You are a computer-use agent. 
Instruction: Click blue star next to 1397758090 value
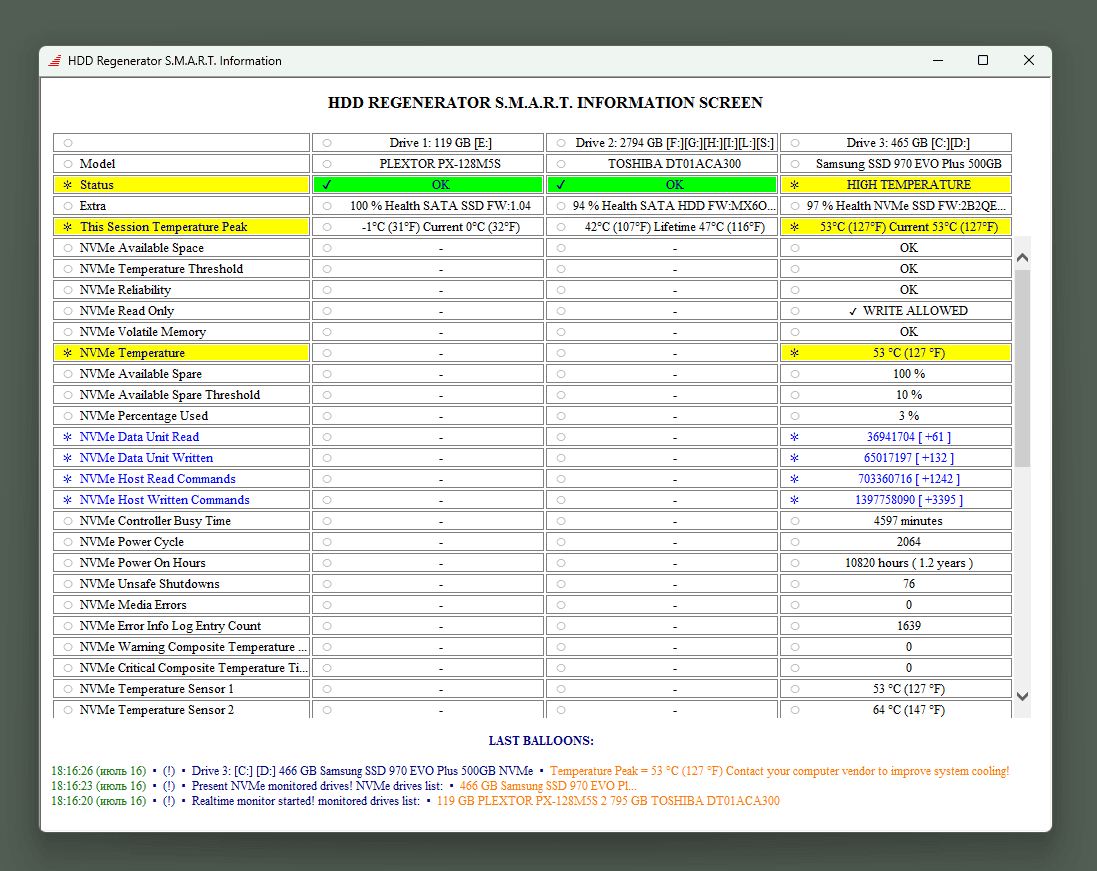pyautogui.click(x=795, y=500)
